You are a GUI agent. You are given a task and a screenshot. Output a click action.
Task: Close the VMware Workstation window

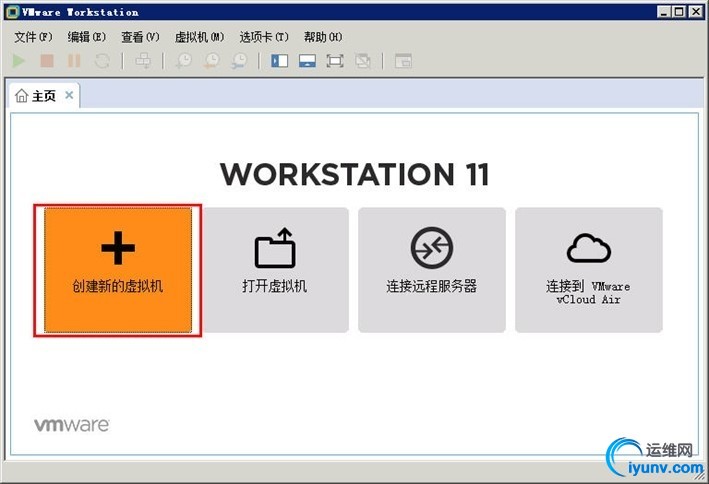(695, 12)
